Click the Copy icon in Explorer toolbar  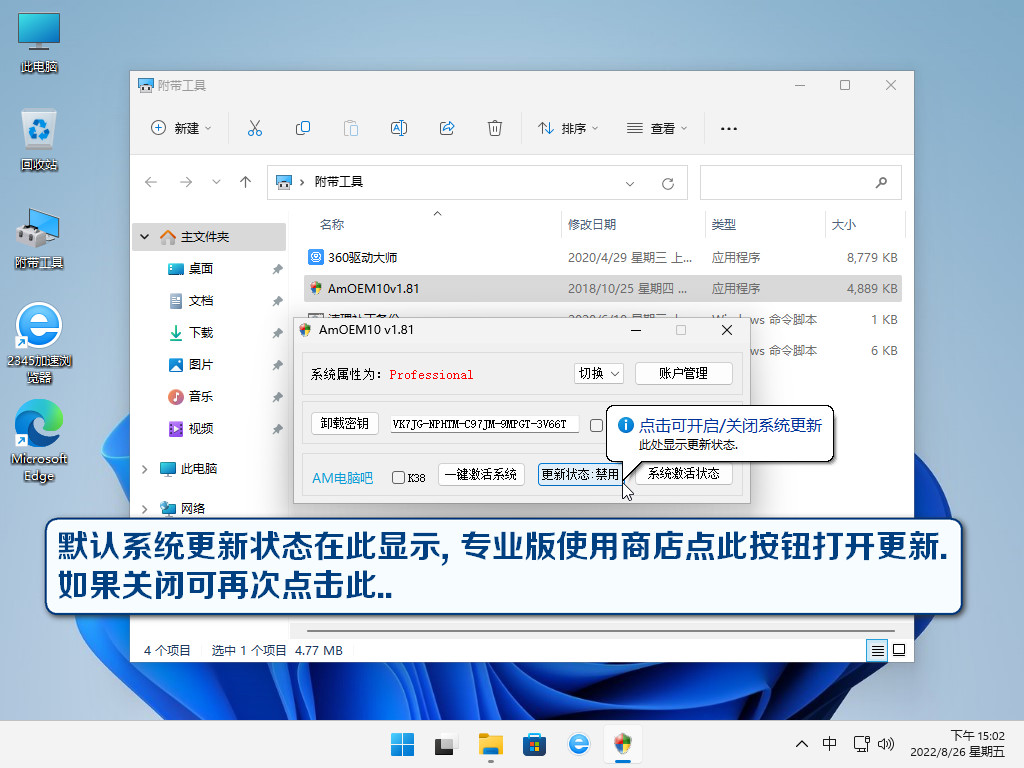[302, 128]
